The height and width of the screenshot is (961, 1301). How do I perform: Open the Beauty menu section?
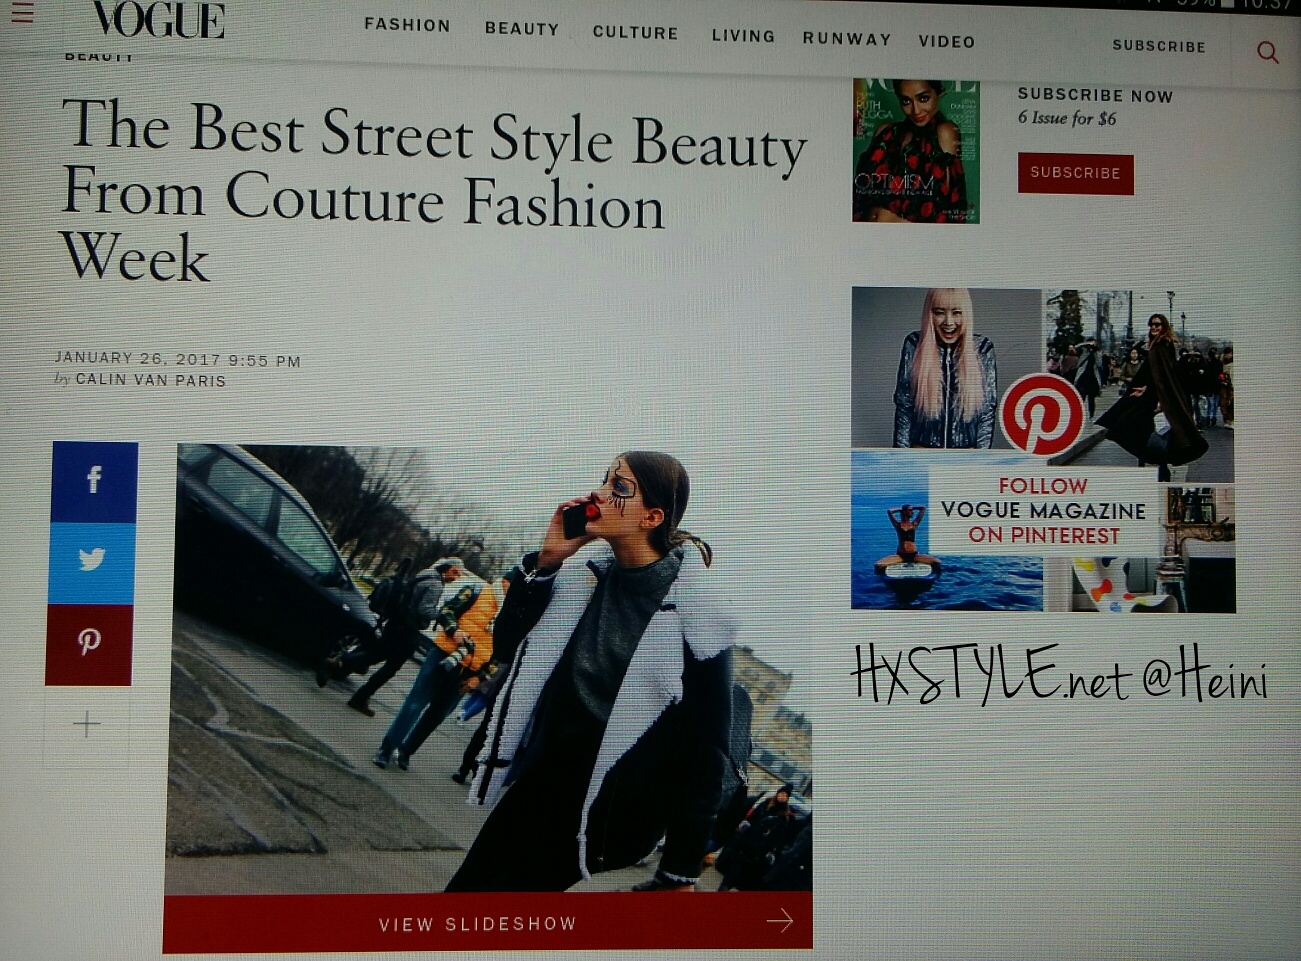pos(522,29)
